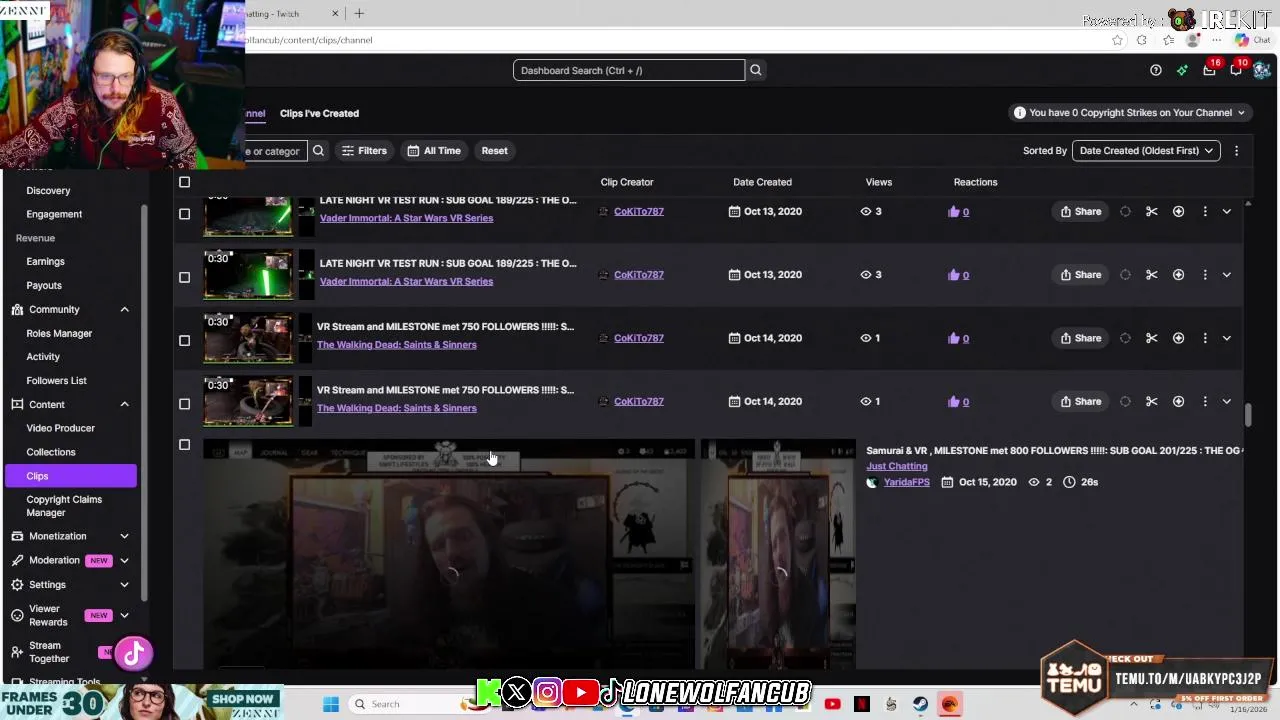Submit the dashboard search with magnifier icon

click(756, 70)
